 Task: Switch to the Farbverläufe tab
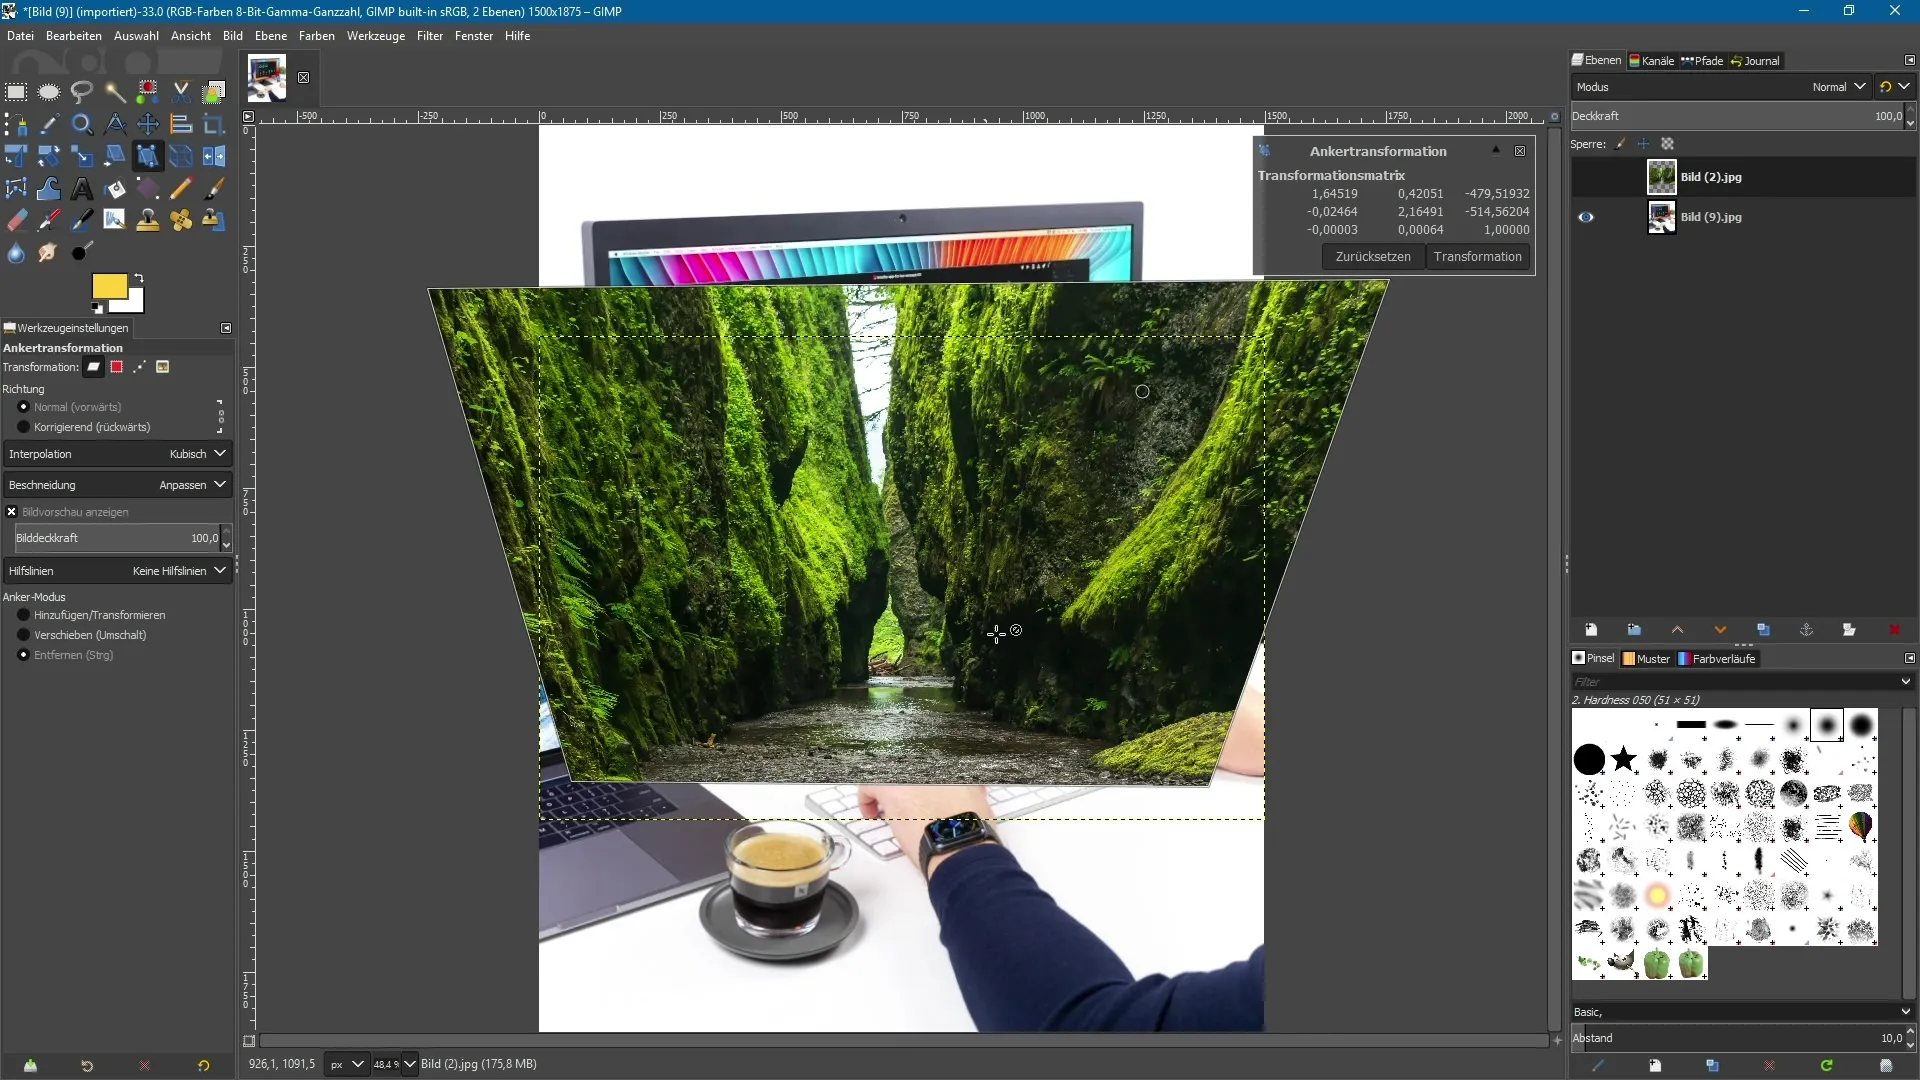point(1717,659)
